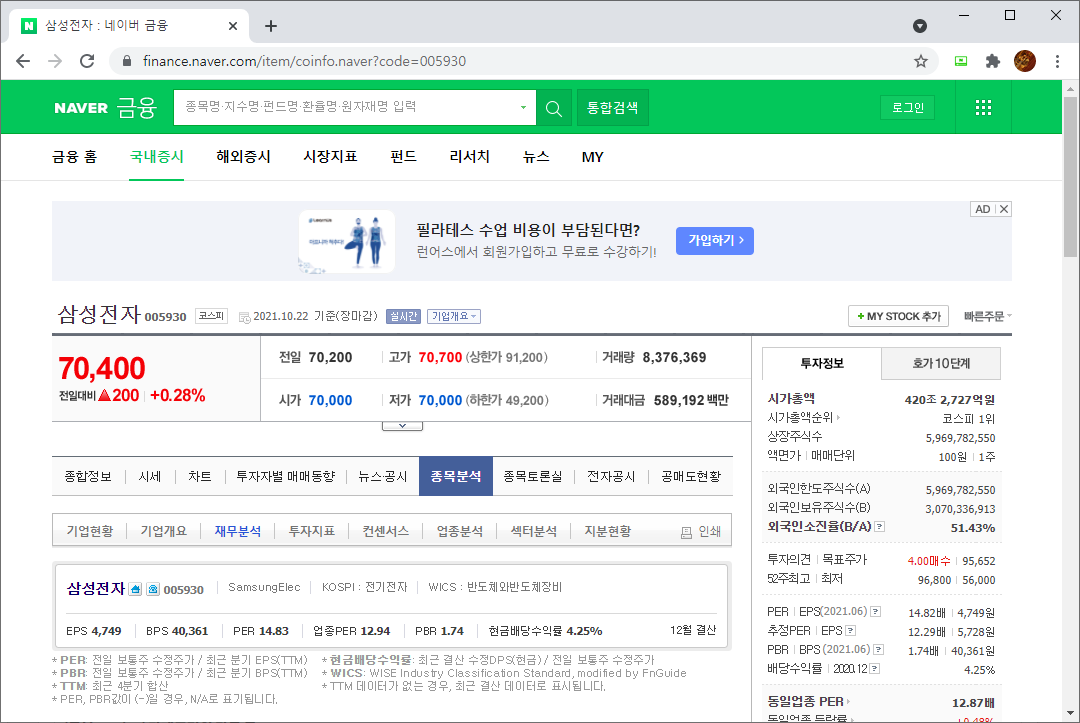Select the 뉴스·공시 tab

(x=383, y=476)
